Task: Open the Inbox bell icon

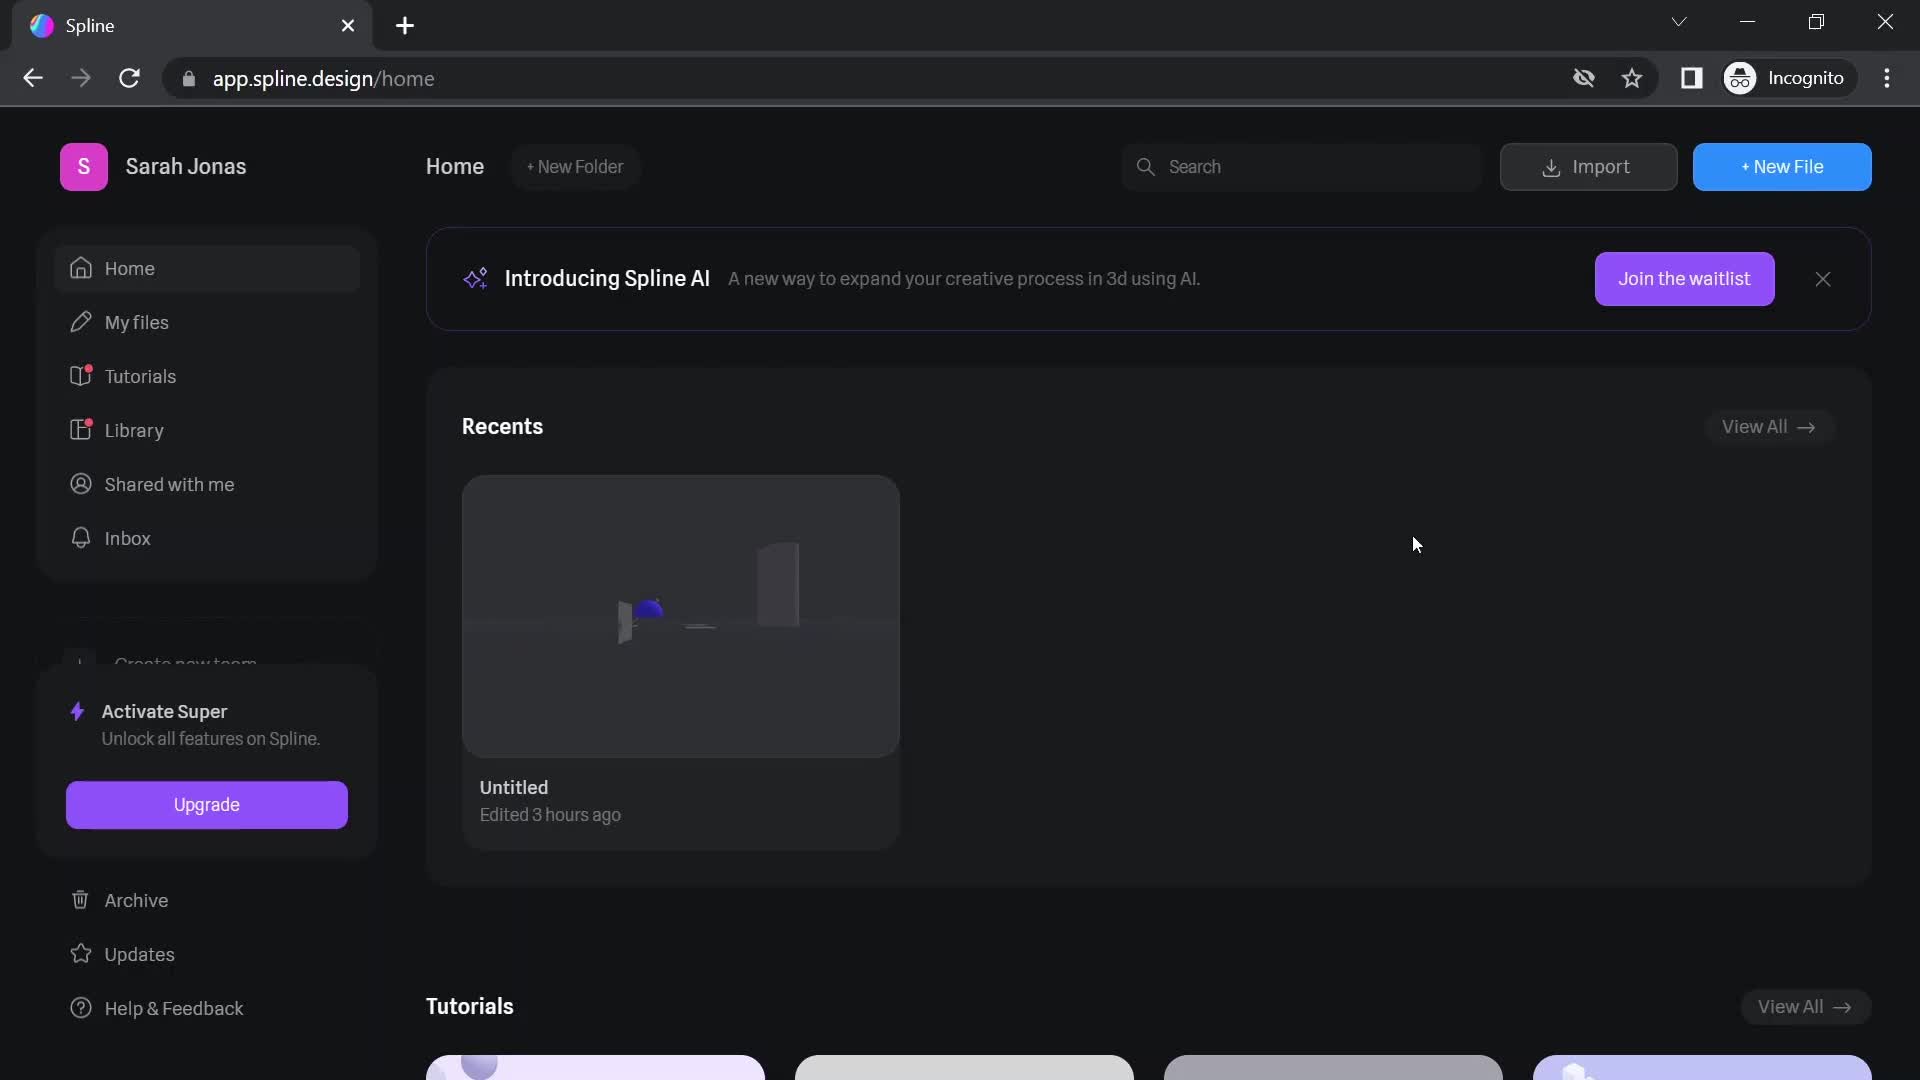Action: click(80, 538)
